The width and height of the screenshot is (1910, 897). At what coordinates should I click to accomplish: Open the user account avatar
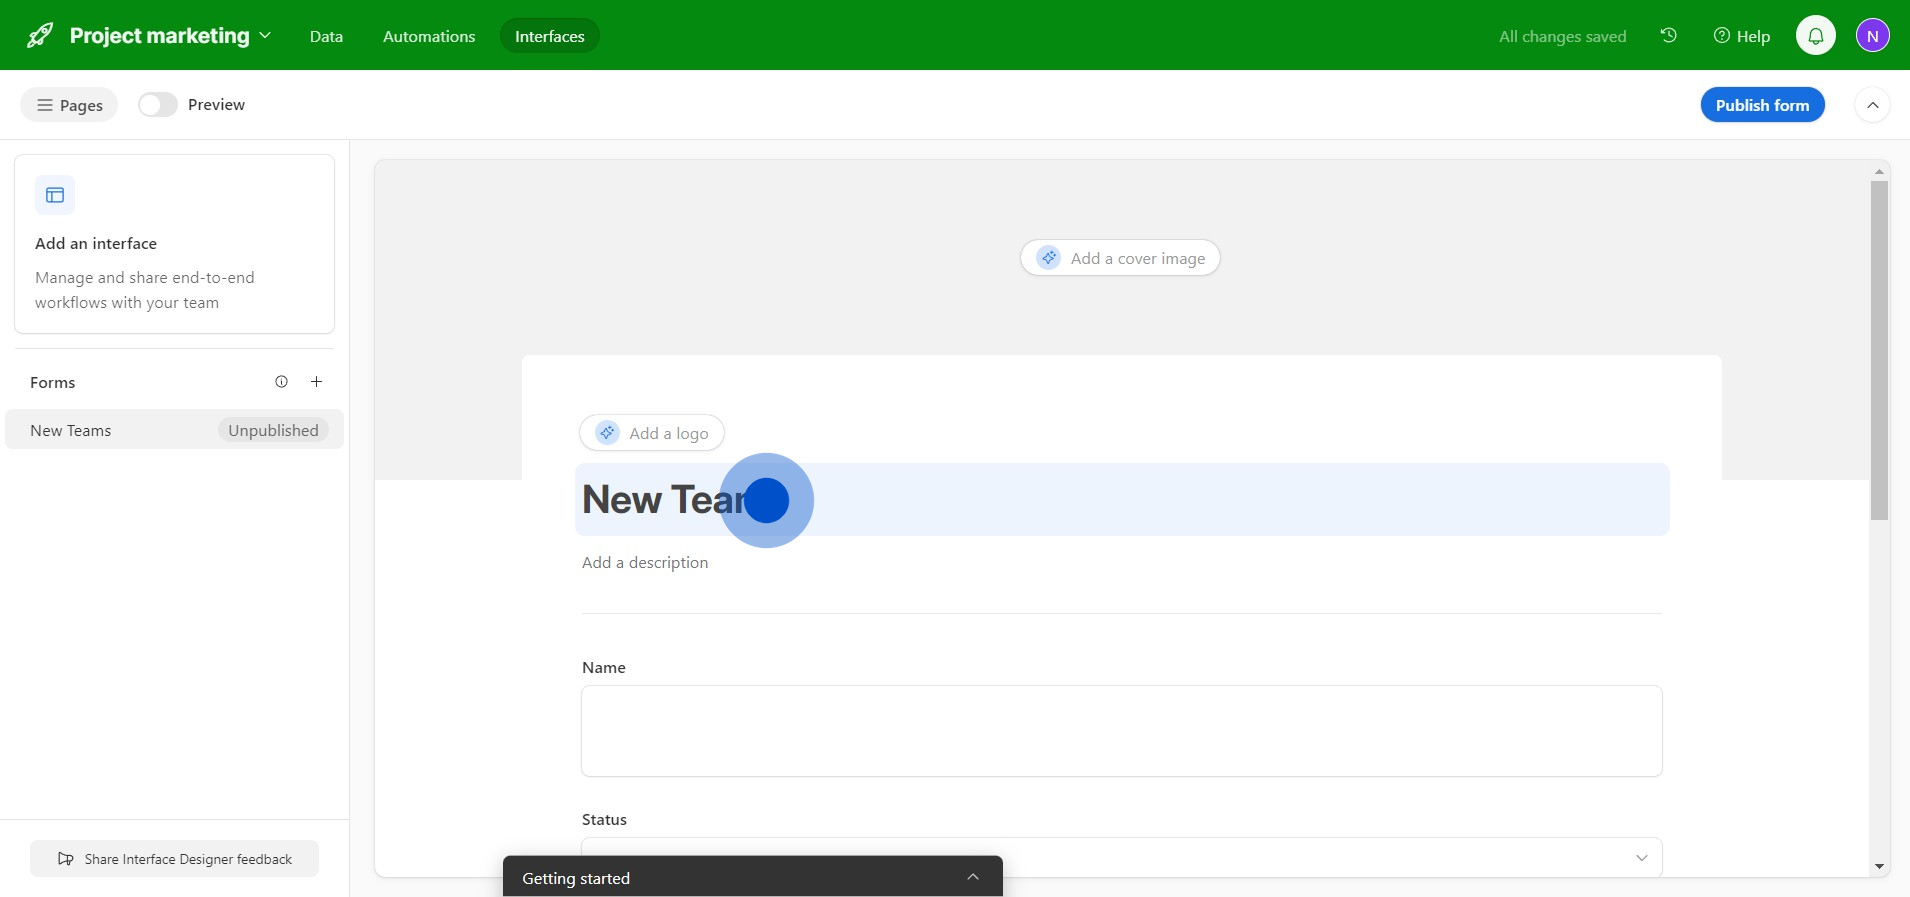point(1872,36)
